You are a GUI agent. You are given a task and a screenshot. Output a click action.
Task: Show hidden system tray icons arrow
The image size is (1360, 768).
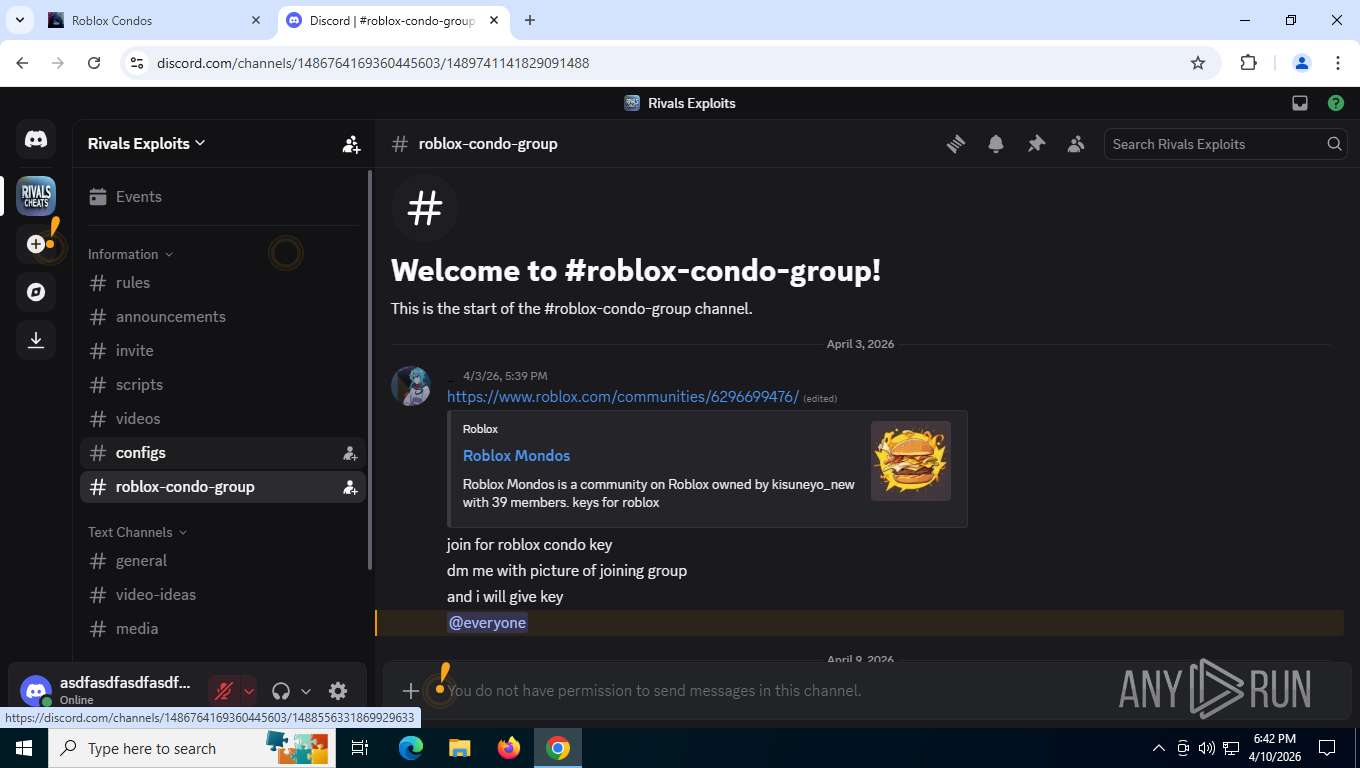1159,748
